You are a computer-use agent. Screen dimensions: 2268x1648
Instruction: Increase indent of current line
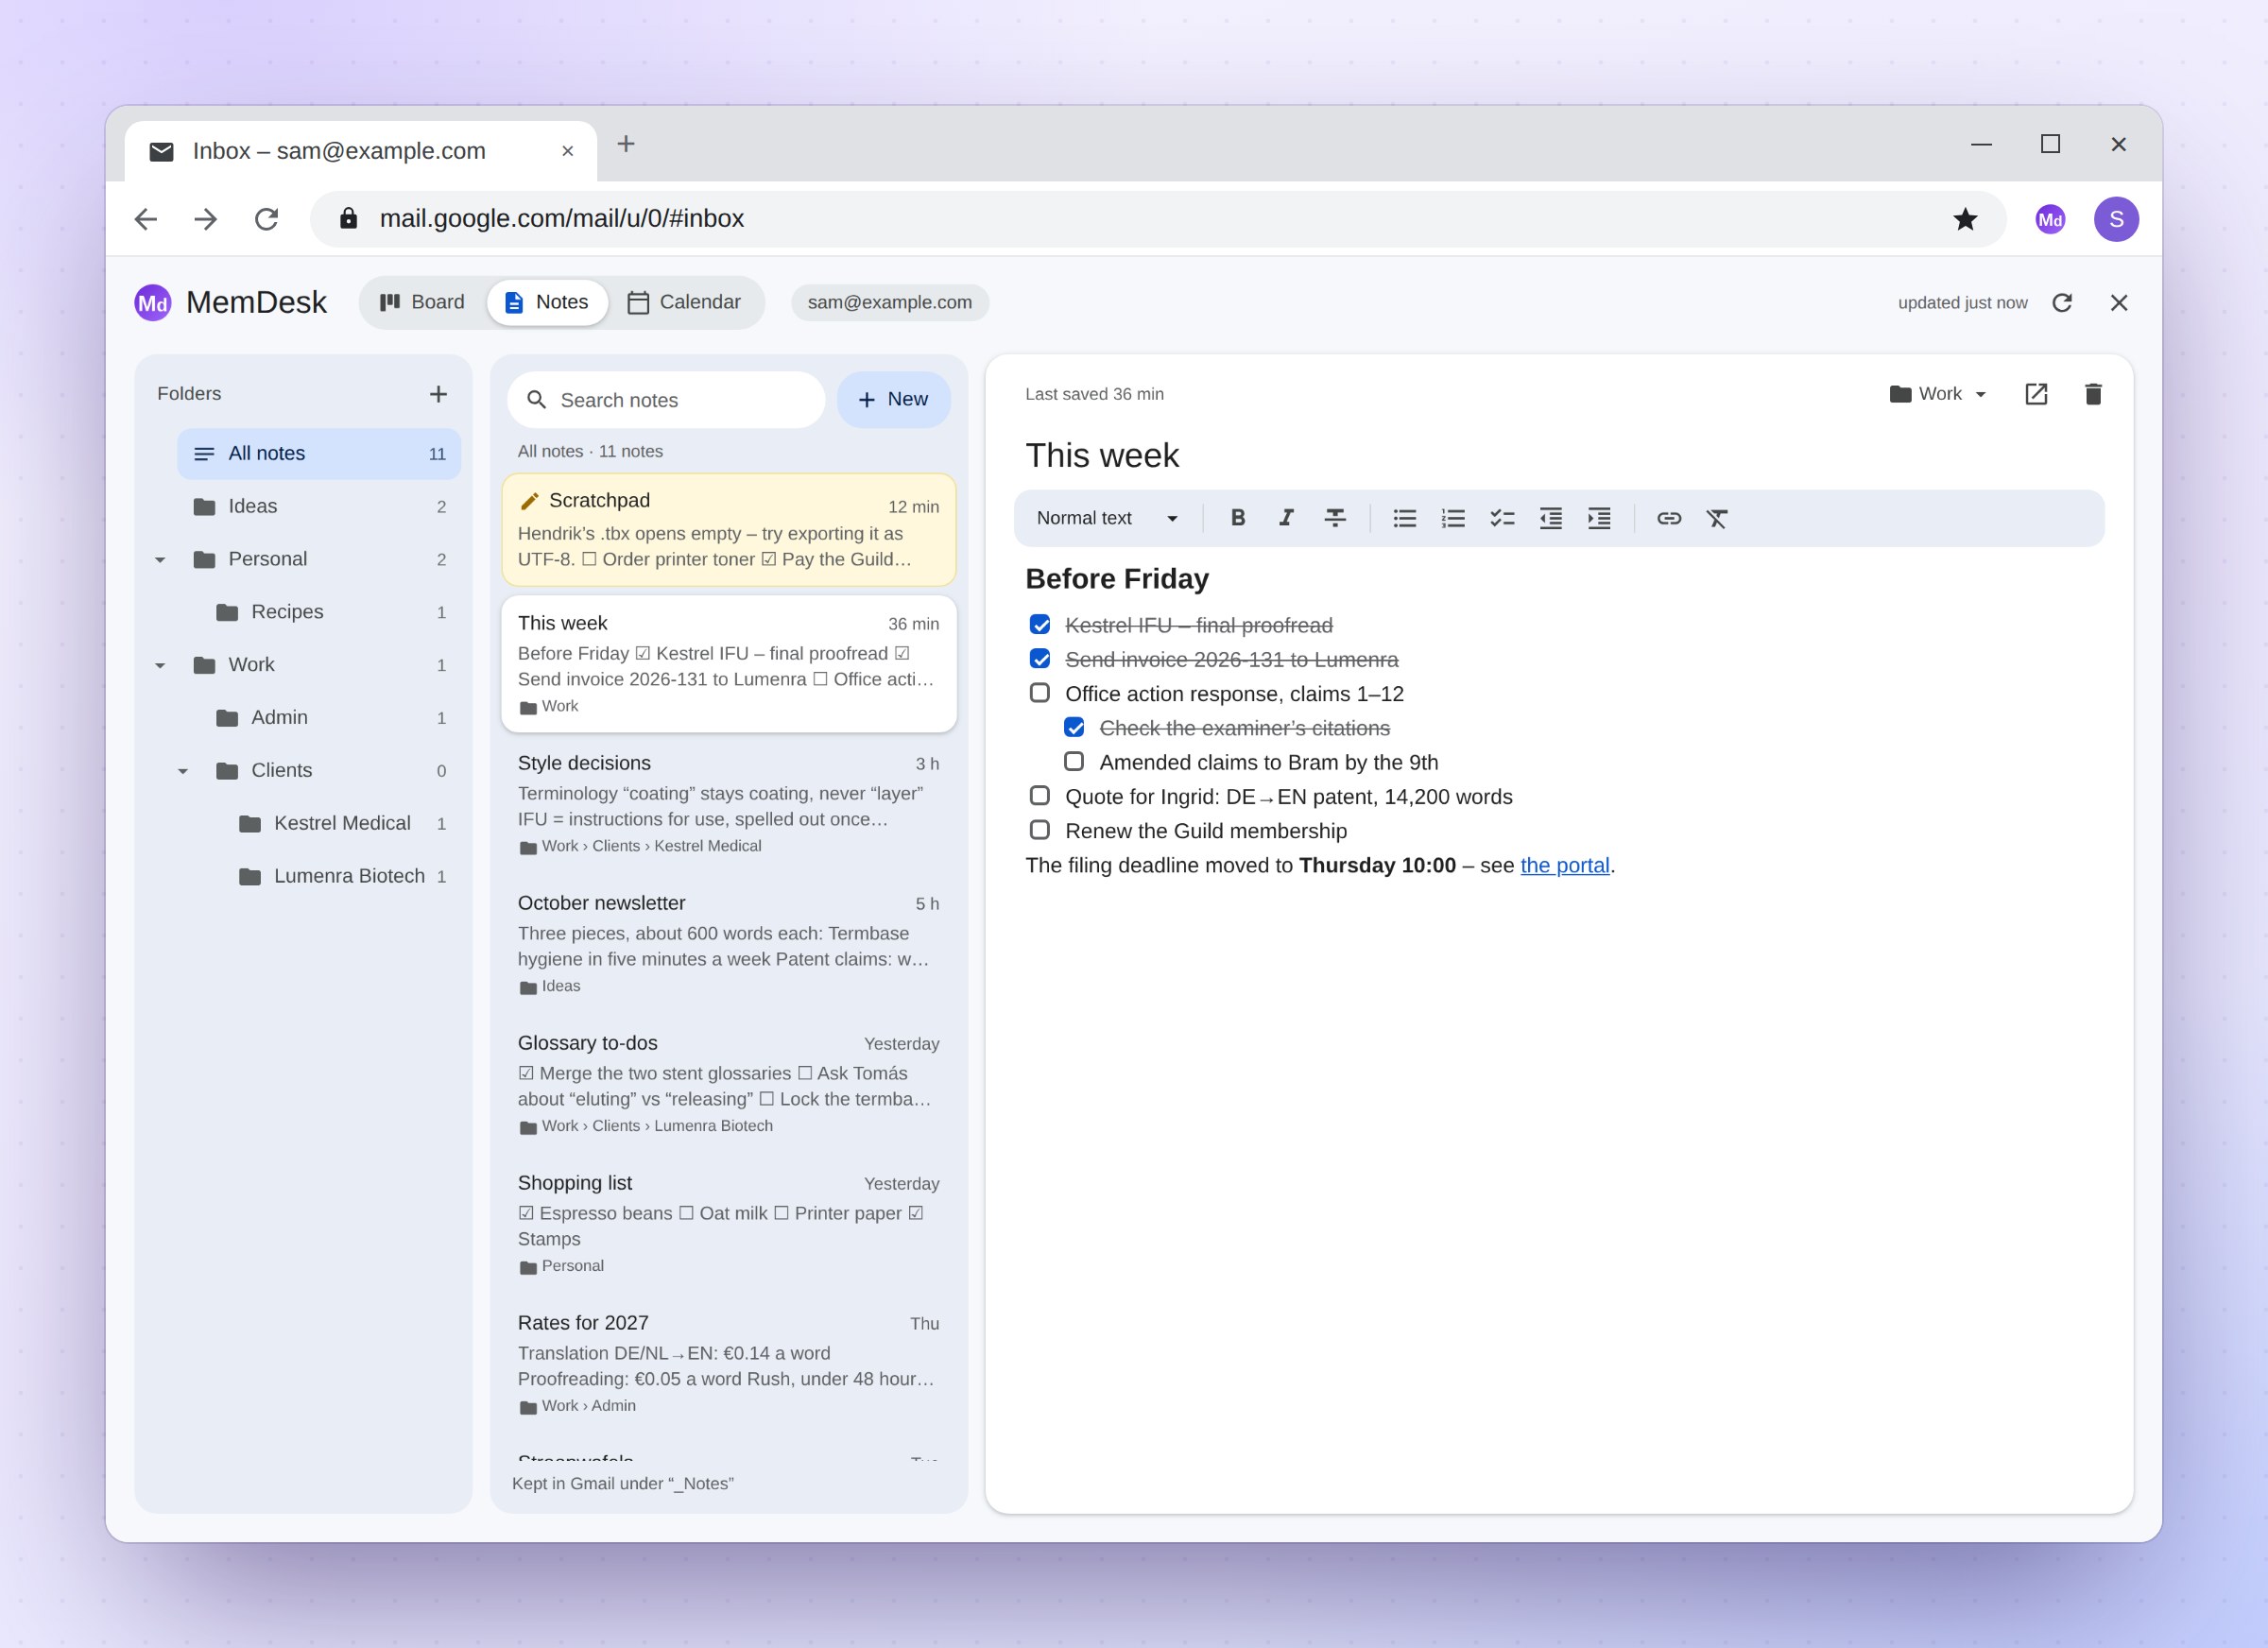[1599, 518]
